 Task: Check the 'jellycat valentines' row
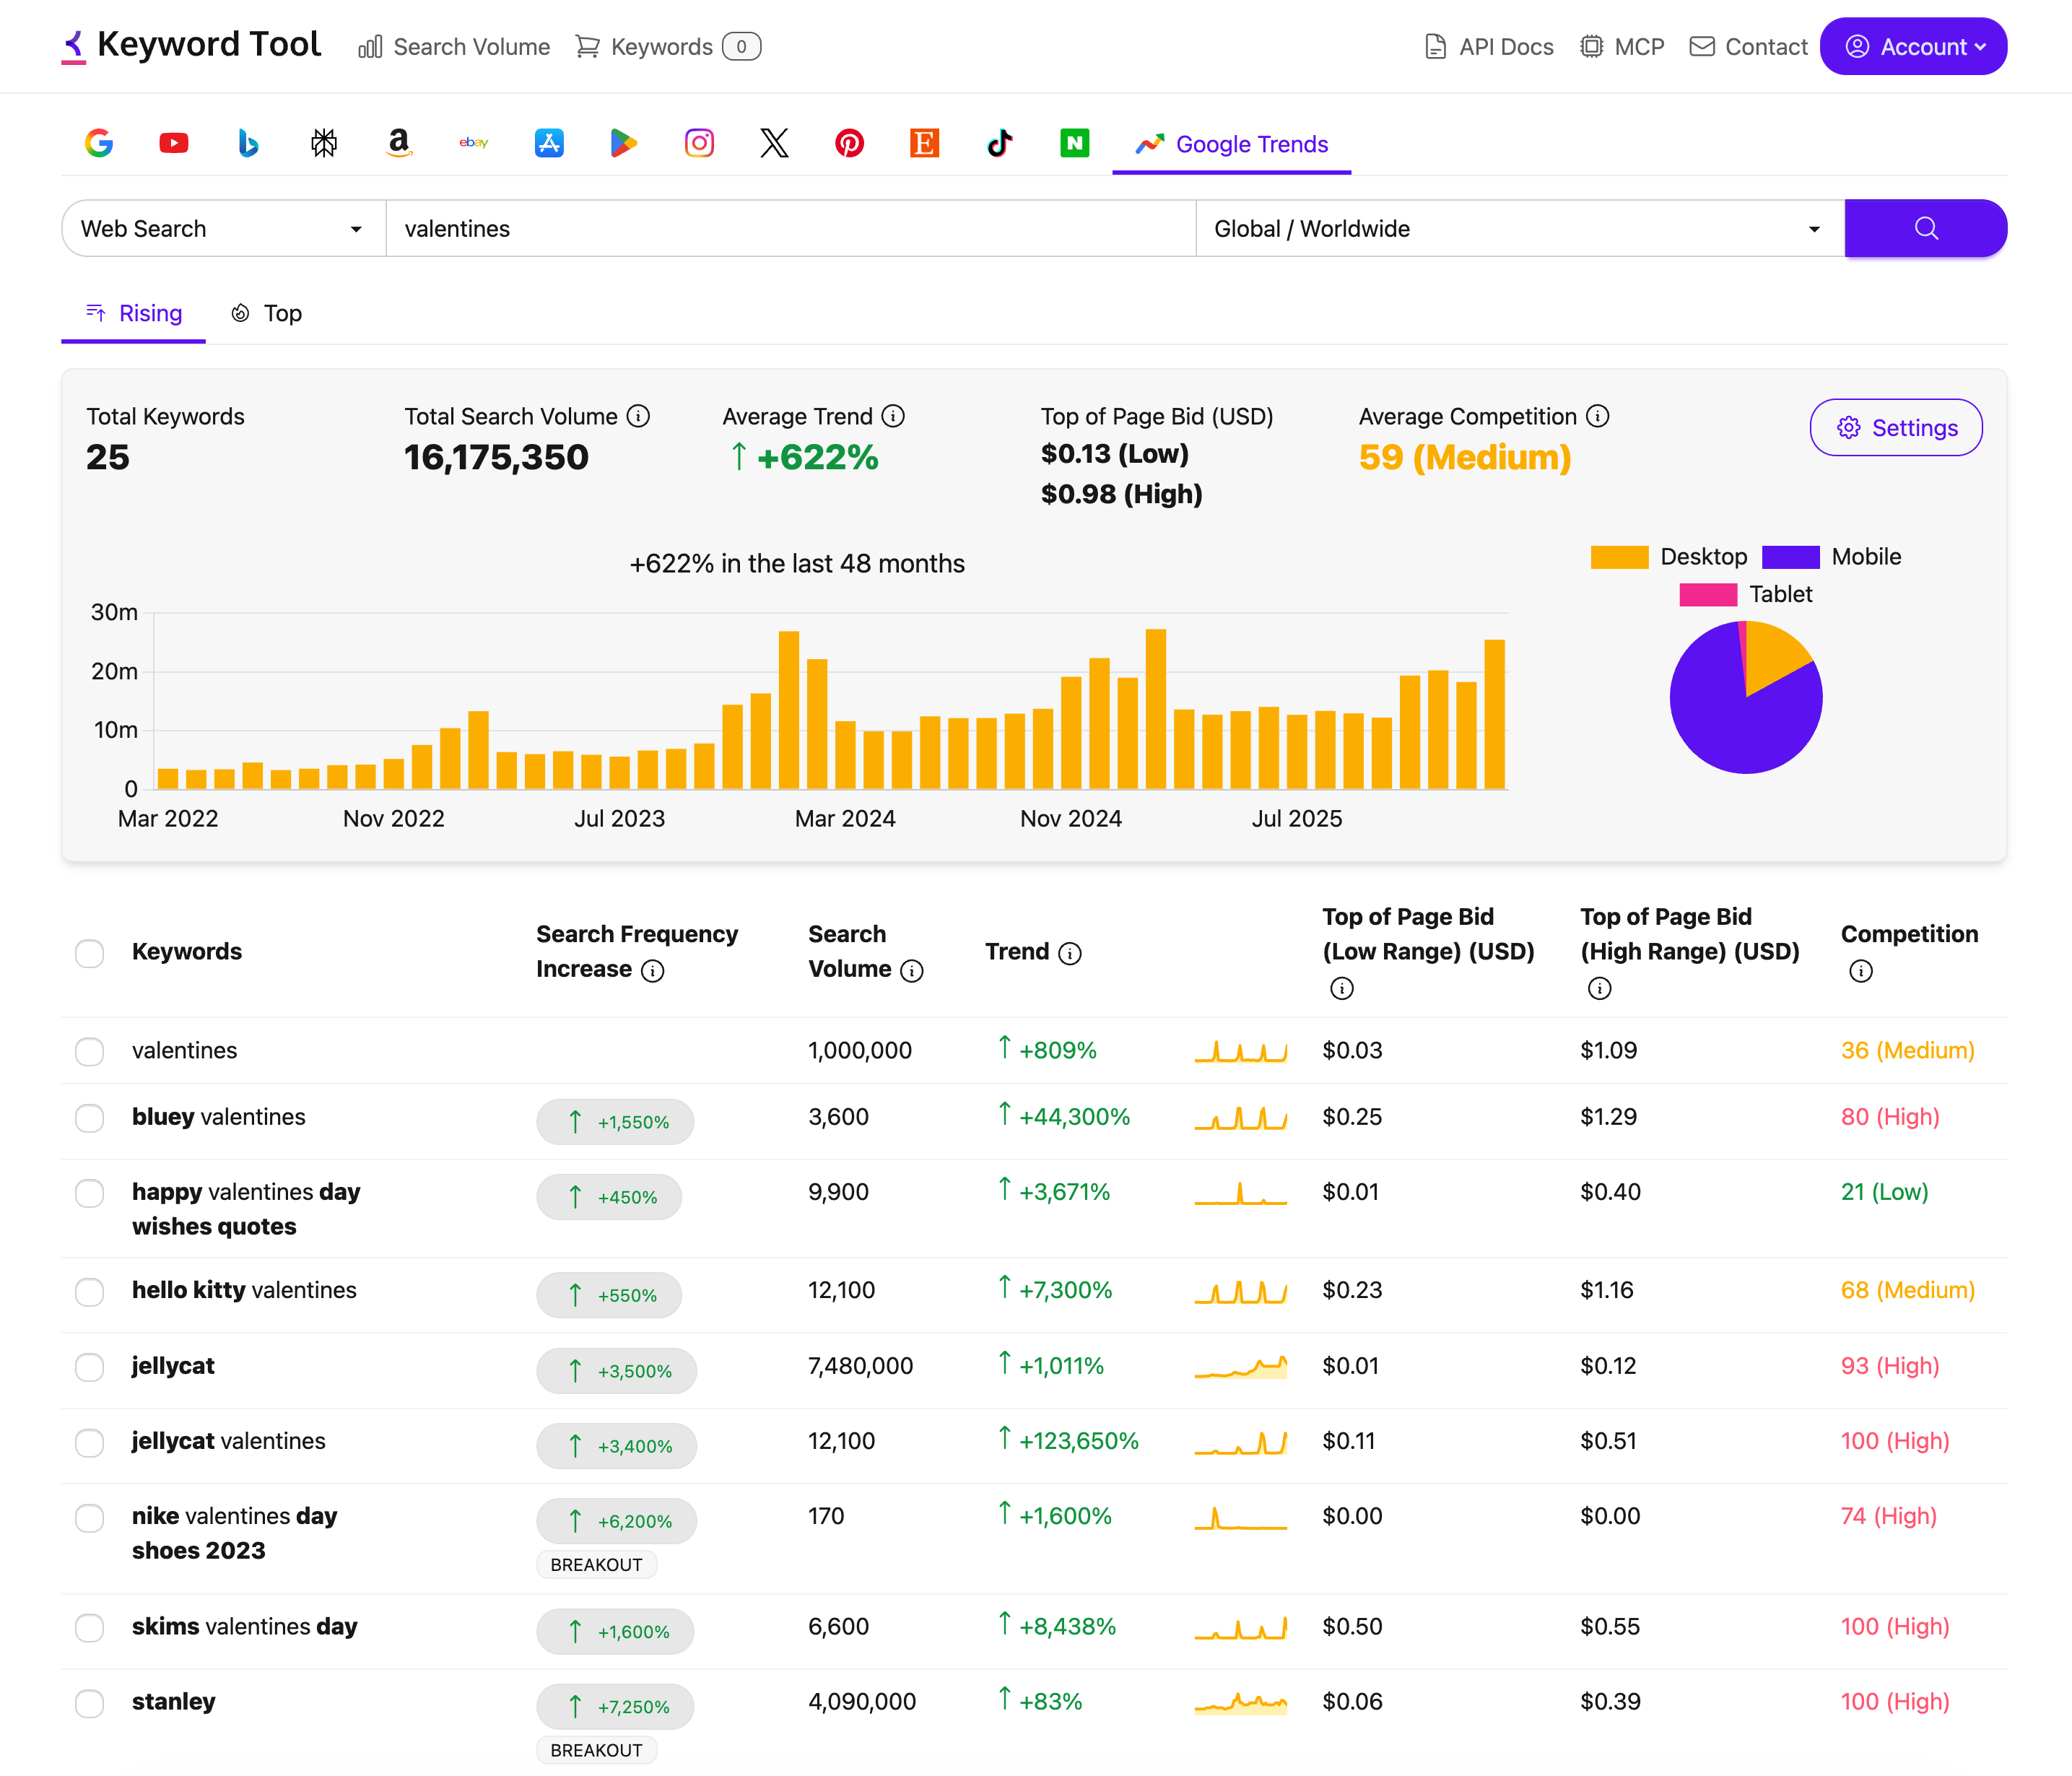tap(90, 1442)
